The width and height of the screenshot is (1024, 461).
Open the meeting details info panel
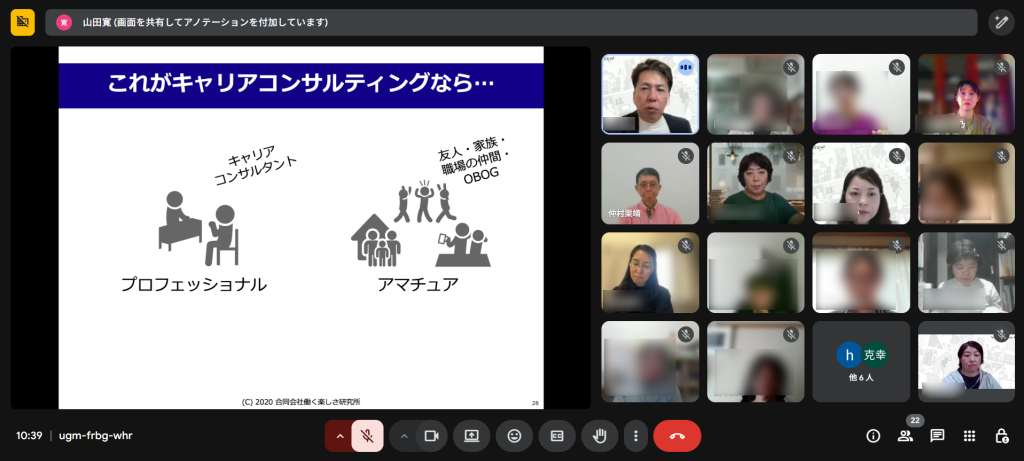(873, 436)
